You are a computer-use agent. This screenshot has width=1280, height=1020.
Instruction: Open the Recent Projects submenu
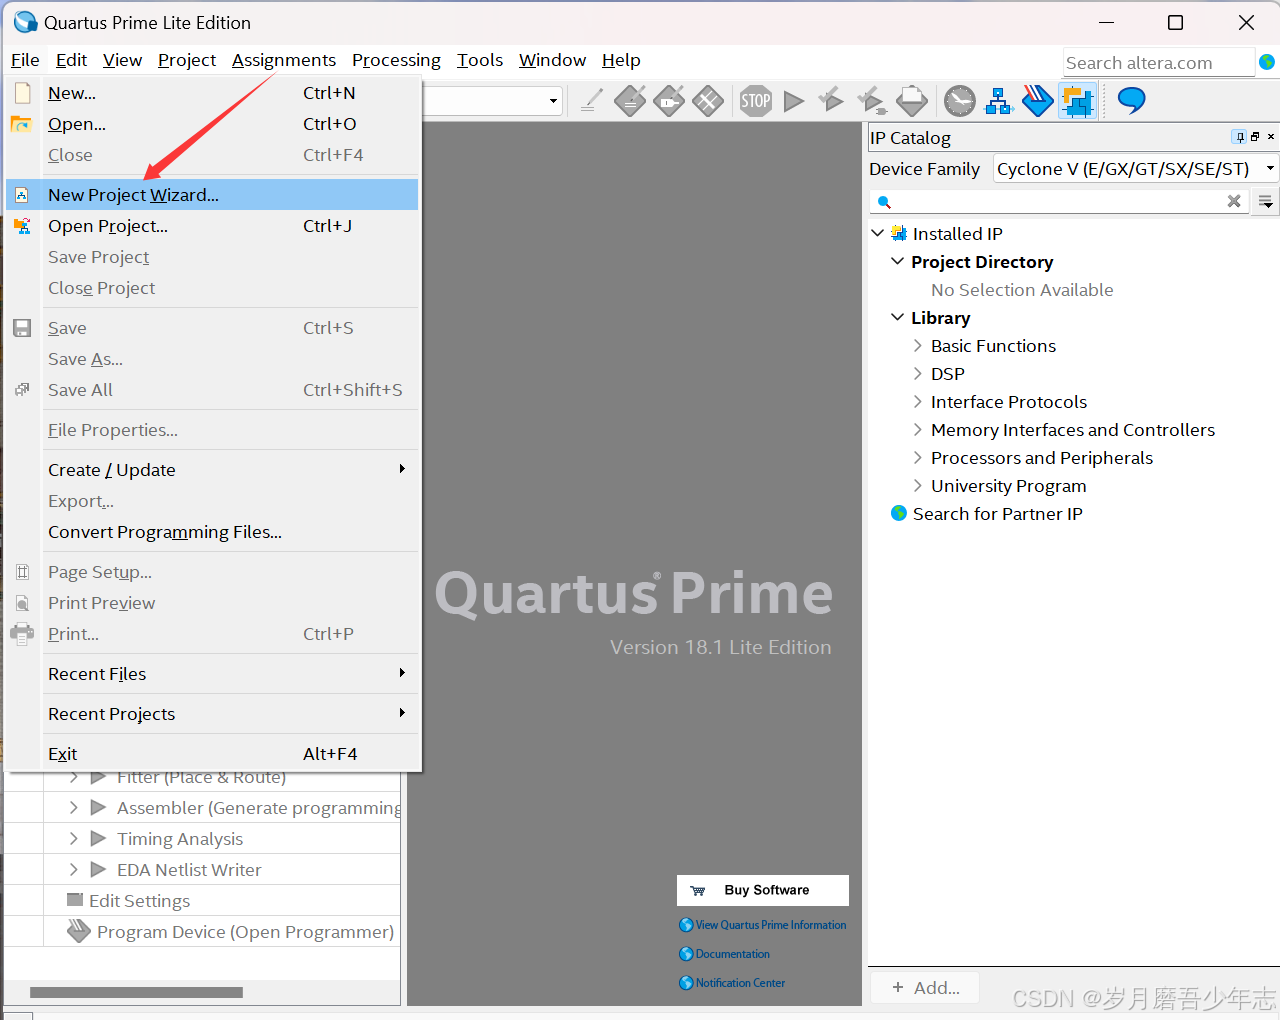pyautogui.click(x=212, y=713)
